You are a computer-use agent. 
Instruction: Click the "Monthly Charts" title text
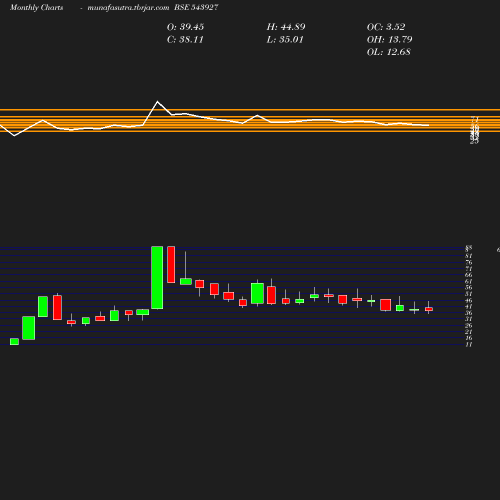click(x=37, y=8)
